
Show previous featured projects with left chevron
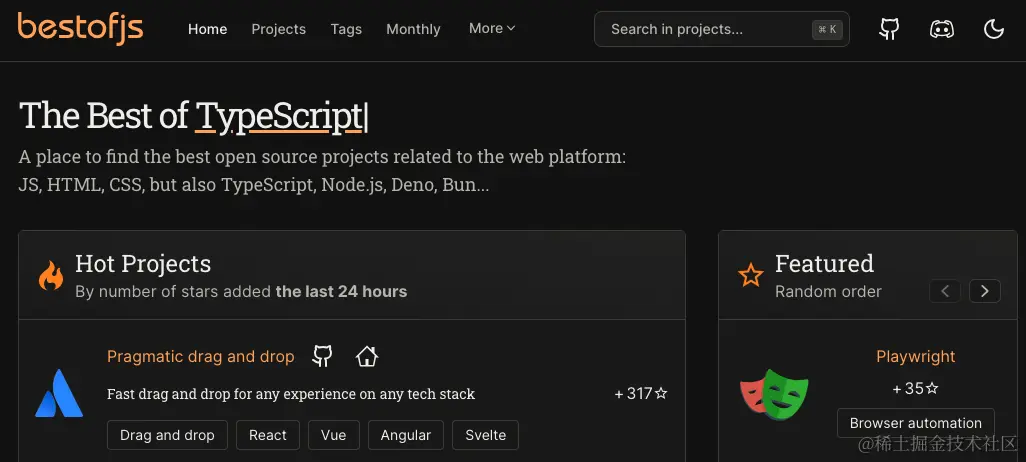click(945, 291)
